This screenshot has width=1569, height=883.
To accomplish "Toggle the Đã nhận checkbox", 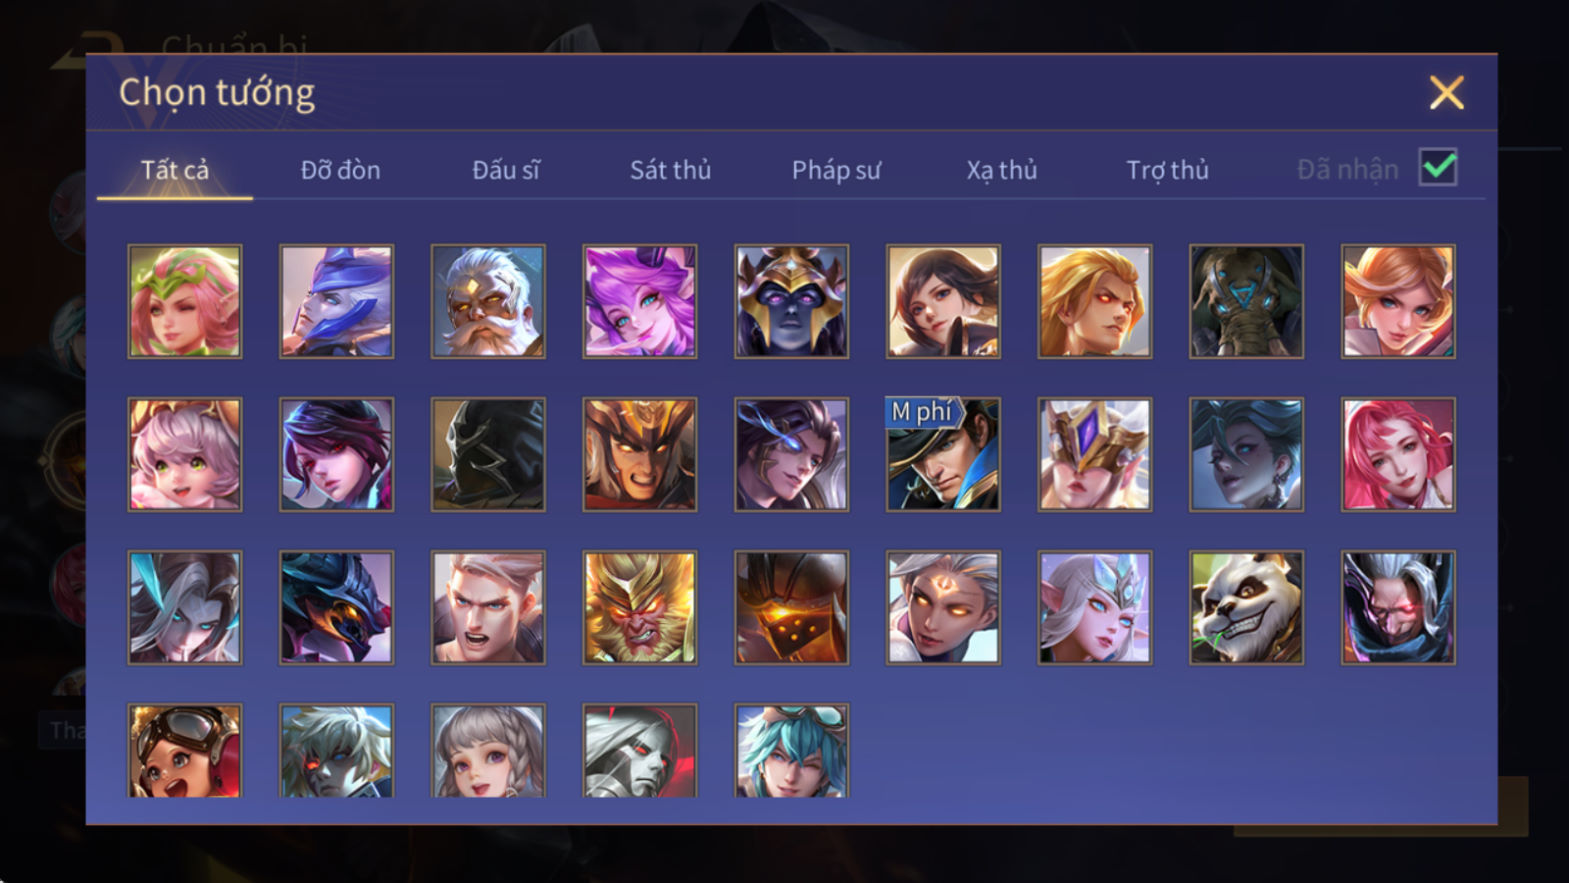I will [1438, 167].
